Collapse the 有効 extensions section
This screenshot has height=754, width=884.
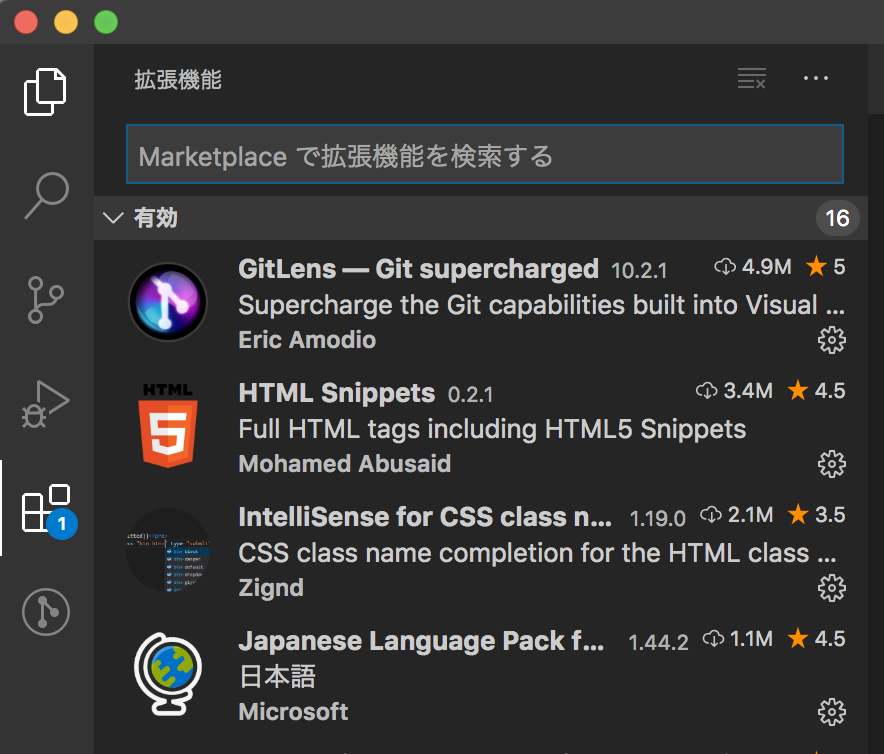click(113, 218)
